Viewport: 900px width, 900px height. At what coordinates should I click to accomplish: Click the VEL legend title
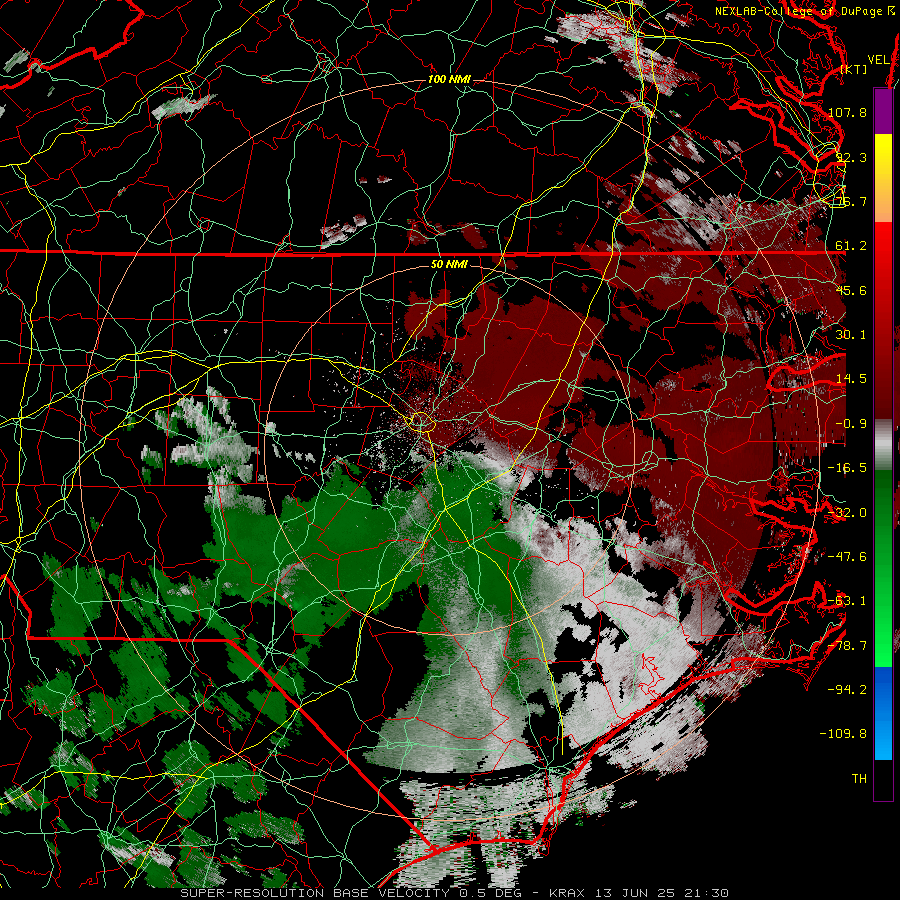tap(878, 60)
